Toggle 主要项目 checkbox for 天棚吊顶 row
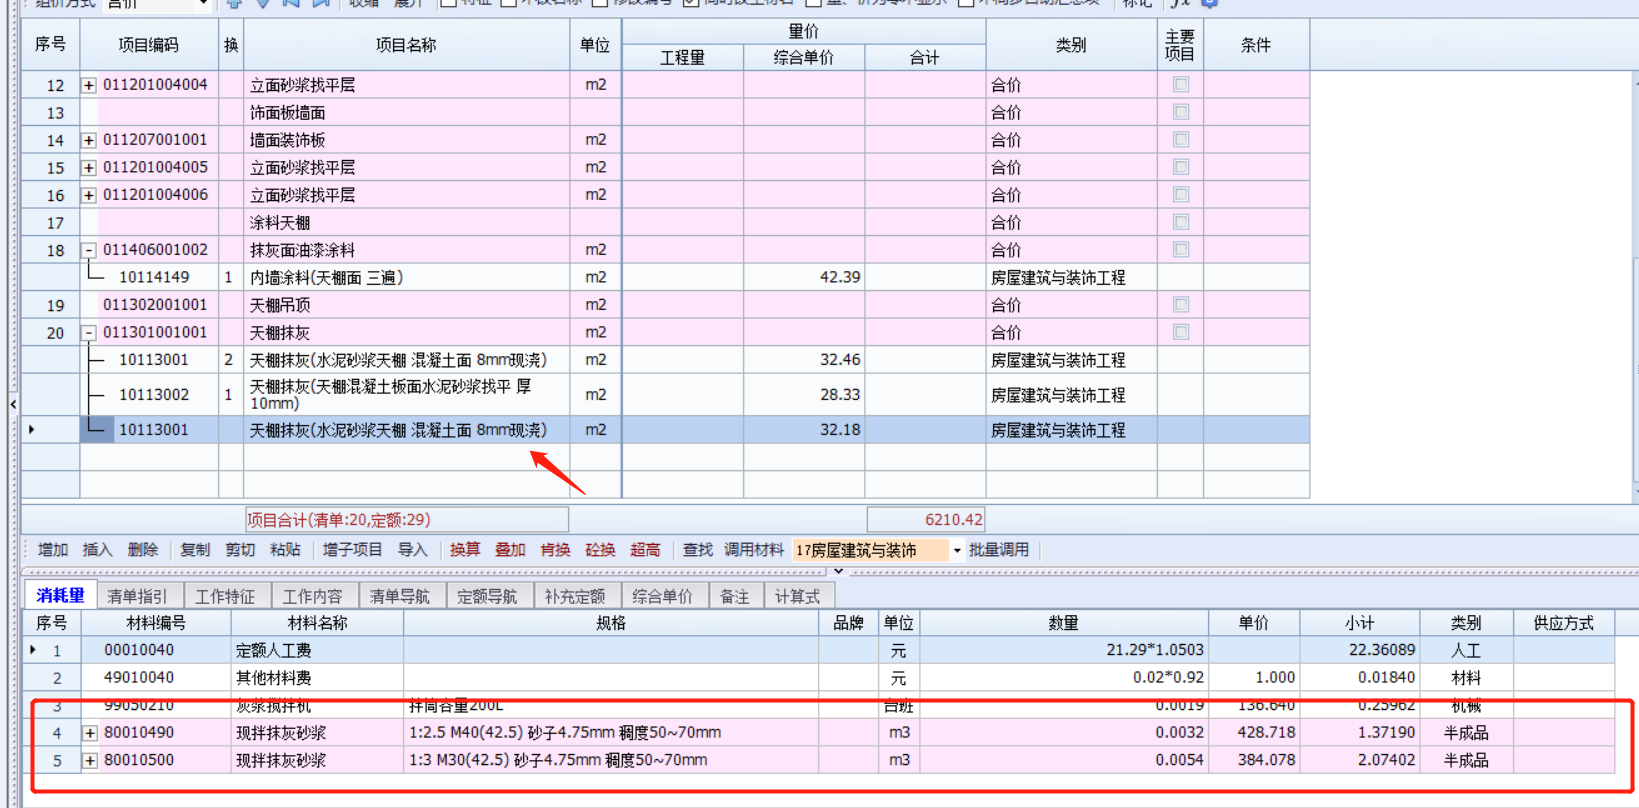The height and width of the screenshot is (808, 1639). click(1181, 304)
